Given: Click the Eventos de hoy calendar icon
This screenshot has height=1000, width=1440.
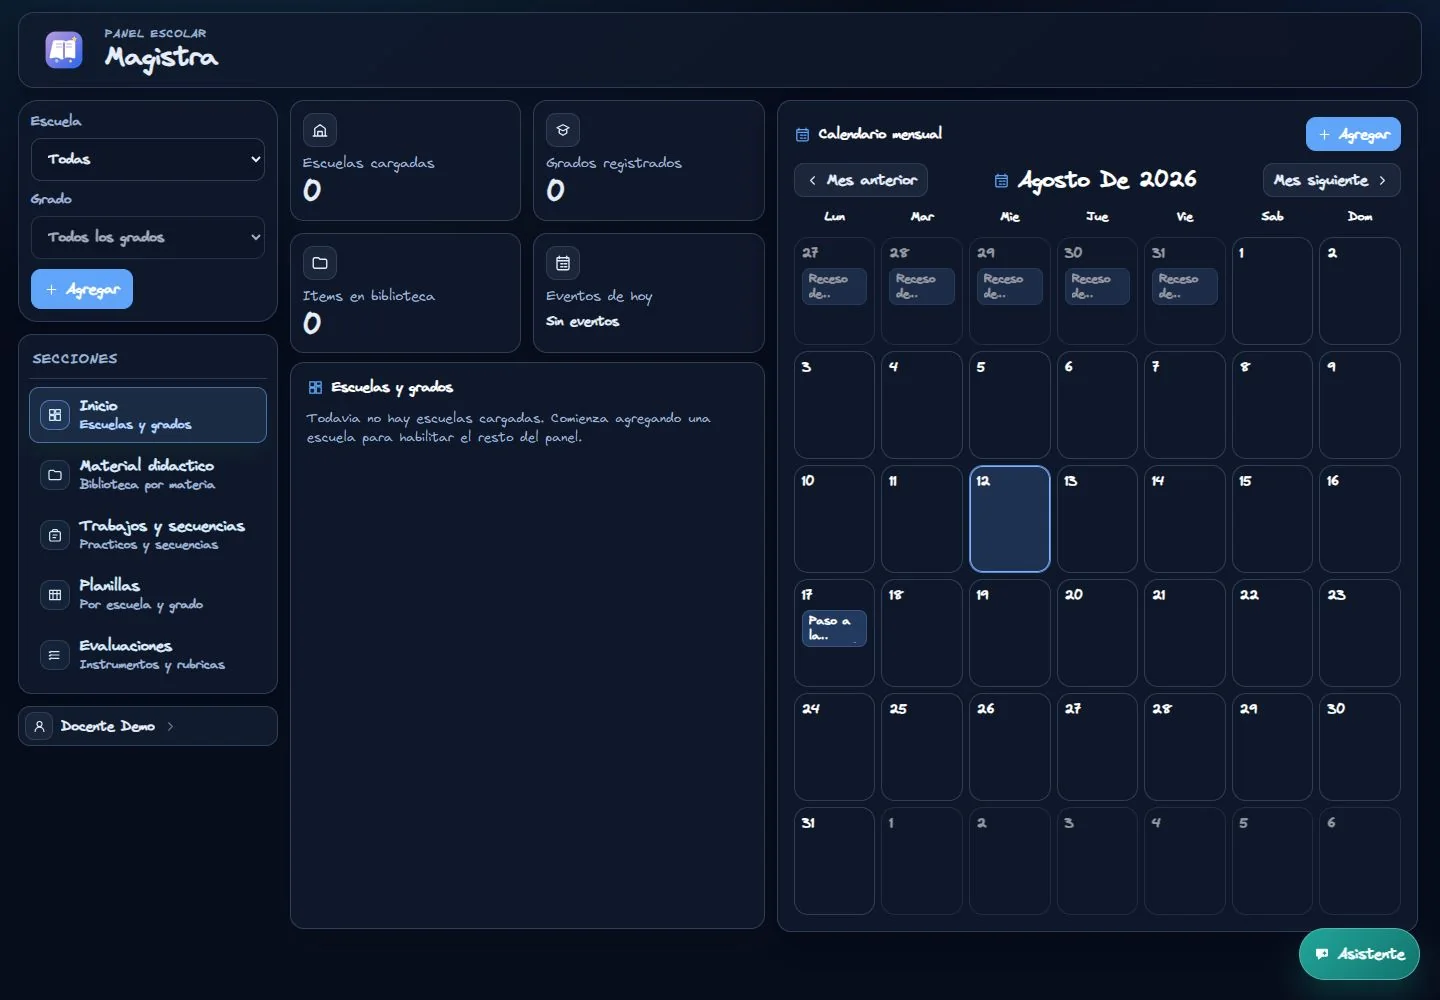Looking at the screenshot, I should [563, 263].
